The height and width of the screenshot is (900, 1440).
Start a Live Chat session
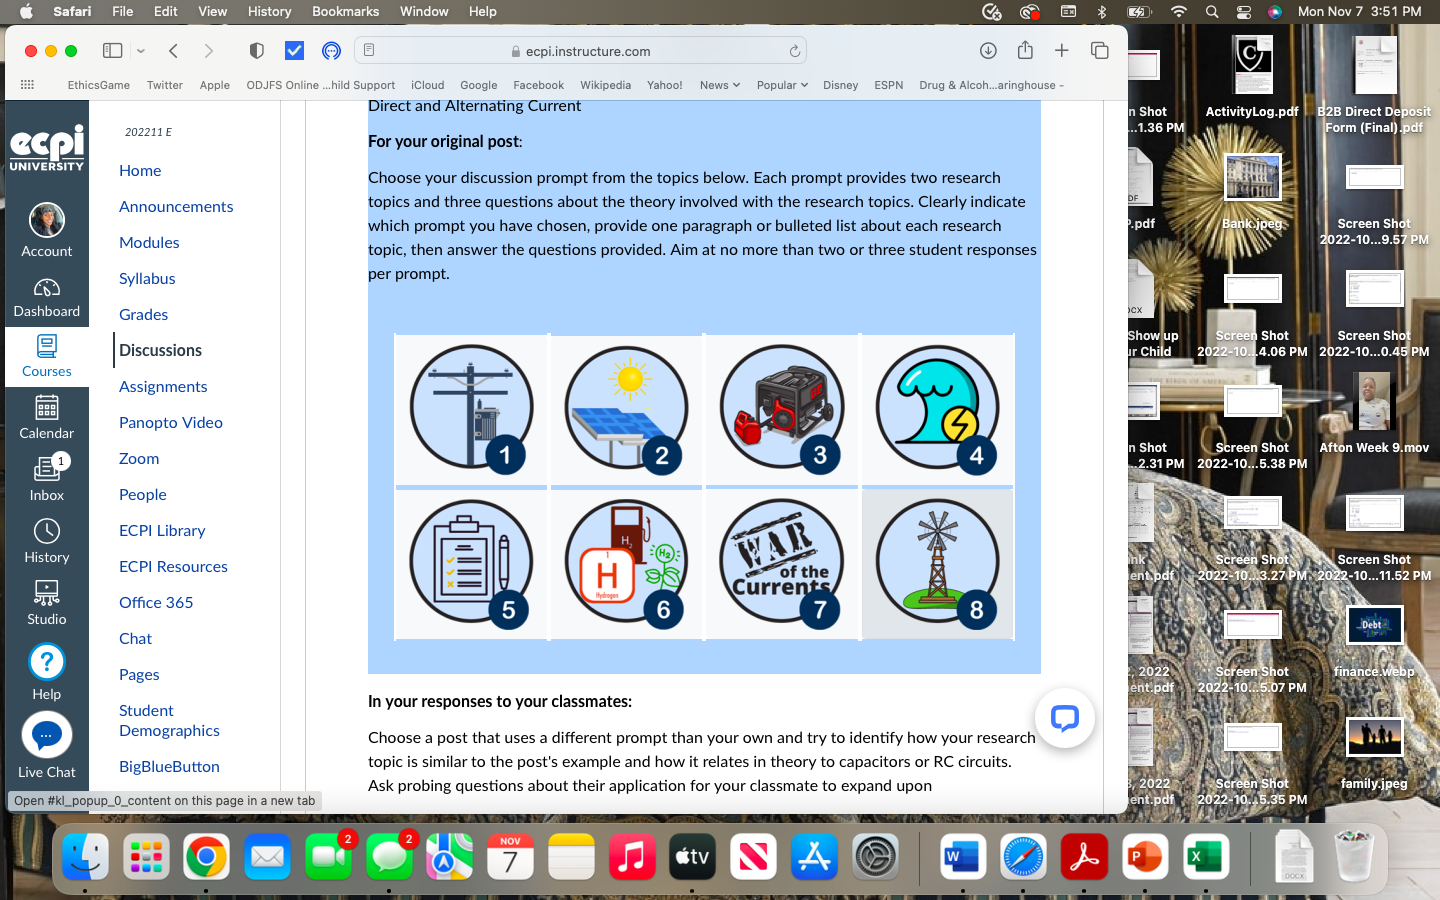click(x=46, y=746)
